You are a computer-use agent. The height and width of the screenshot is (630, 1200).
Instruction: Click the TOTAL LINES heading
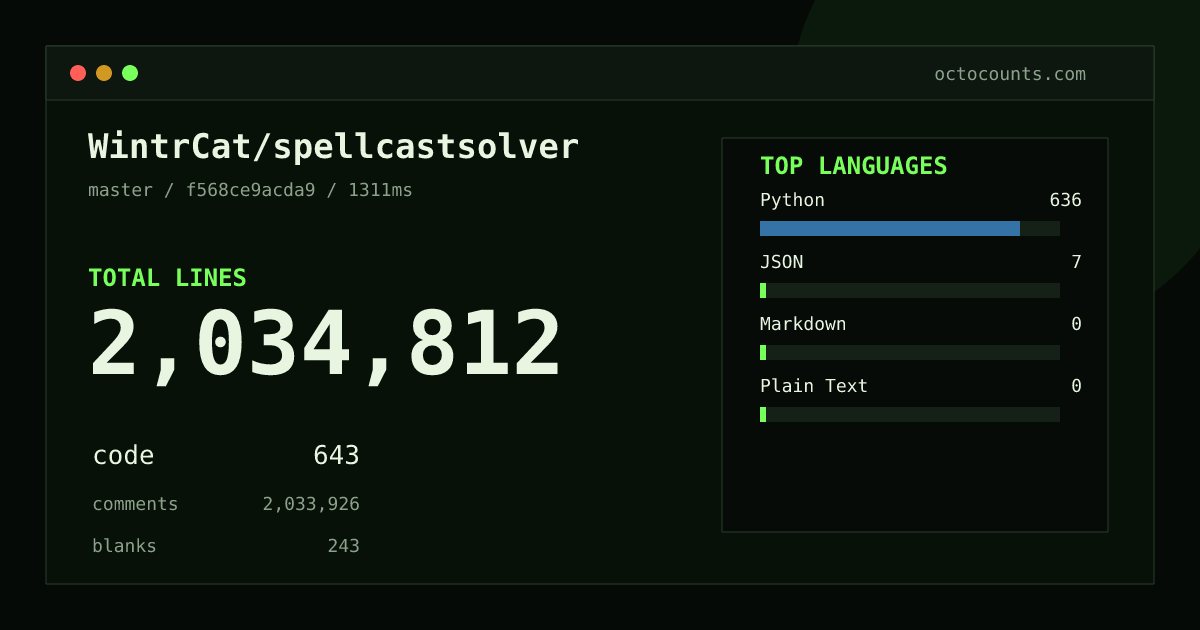click(167, 278)
